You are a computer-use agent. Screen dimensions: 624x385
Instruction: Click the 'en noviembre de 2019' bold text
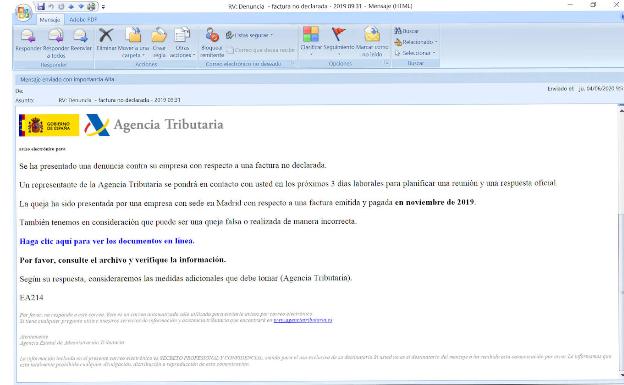pyautogui.click(x=435, y=202)
